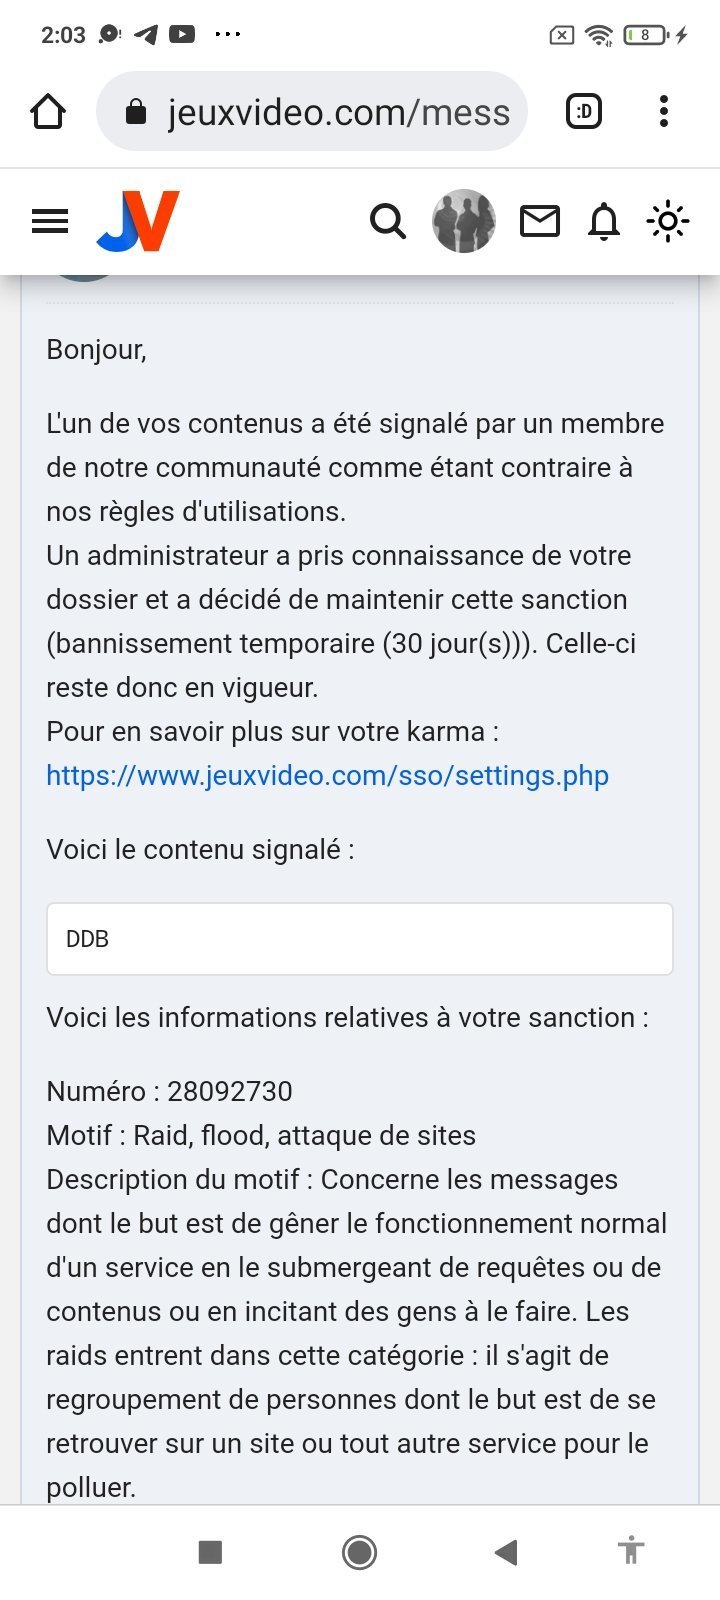
Task: Open the user profile avatar
Action: pos(463,221)
